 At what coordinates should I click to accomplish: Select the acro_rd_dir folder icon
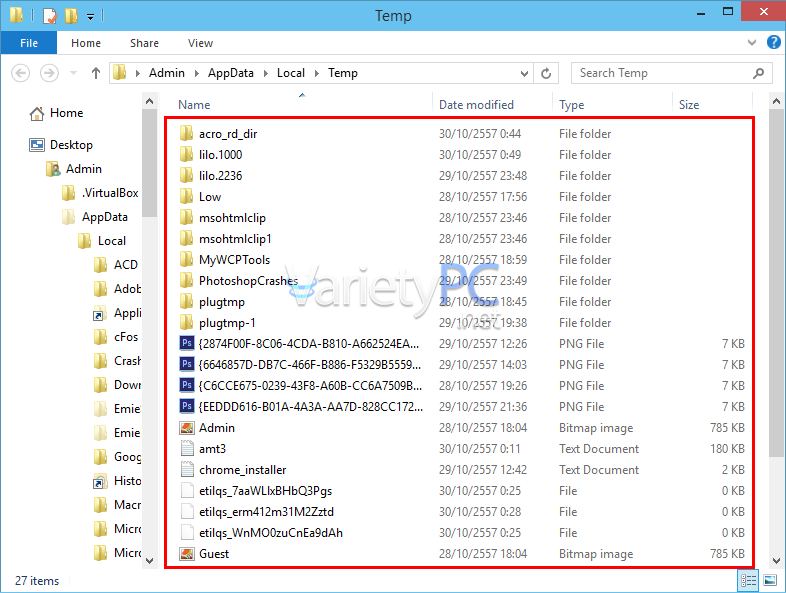click(x=186, y=133)
